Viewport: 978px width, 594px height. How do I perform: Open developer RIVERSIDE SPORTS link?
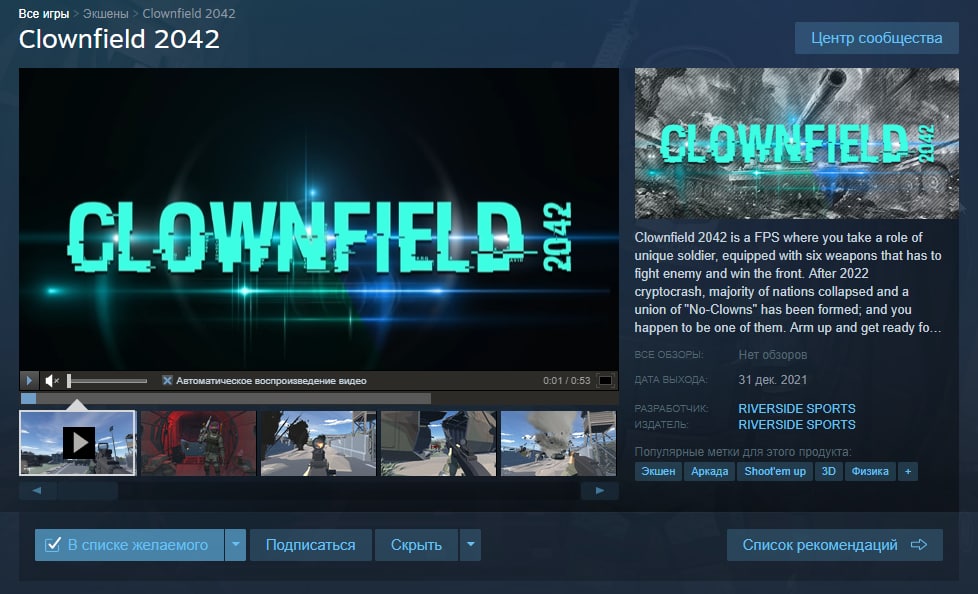(x=796, y=409)
